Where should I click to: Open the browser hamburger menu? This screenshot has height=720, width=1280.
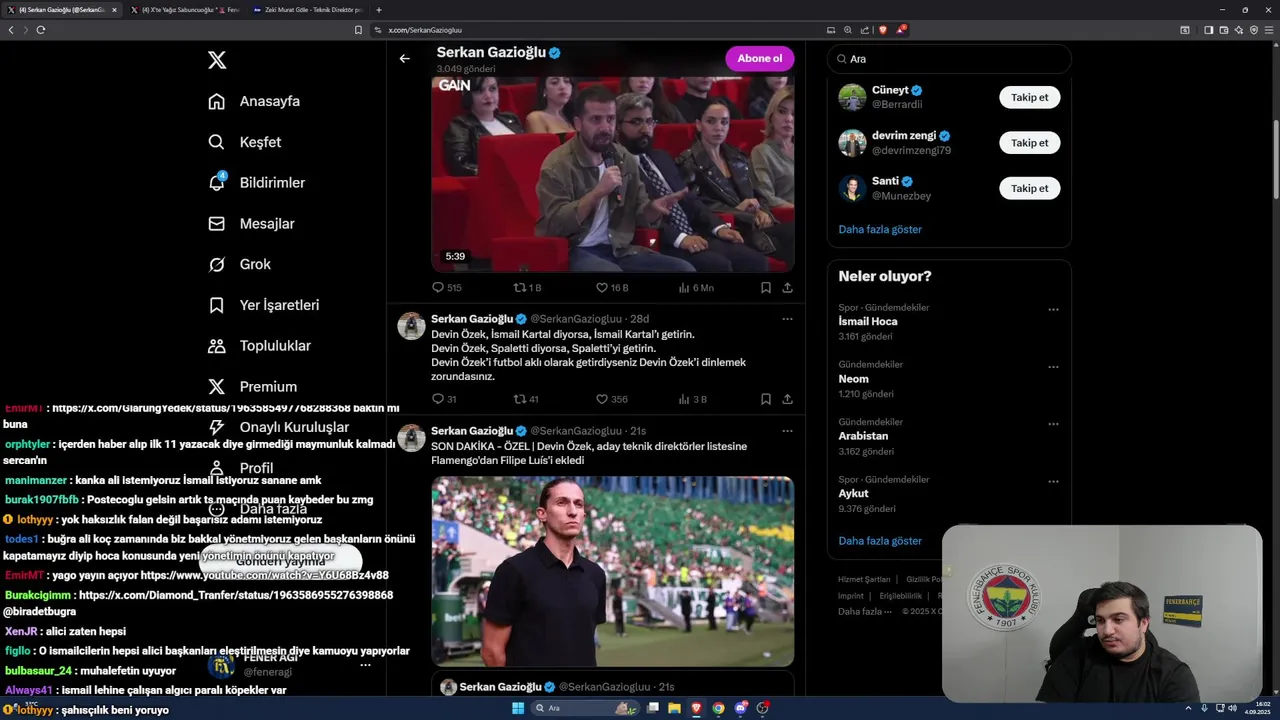1270,30
